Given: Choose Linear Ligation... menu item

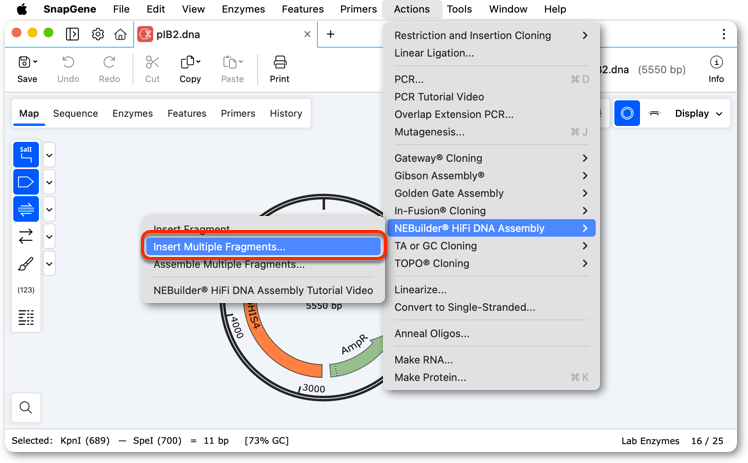Looking at the screenshot, I should click(x=491, y=53).
